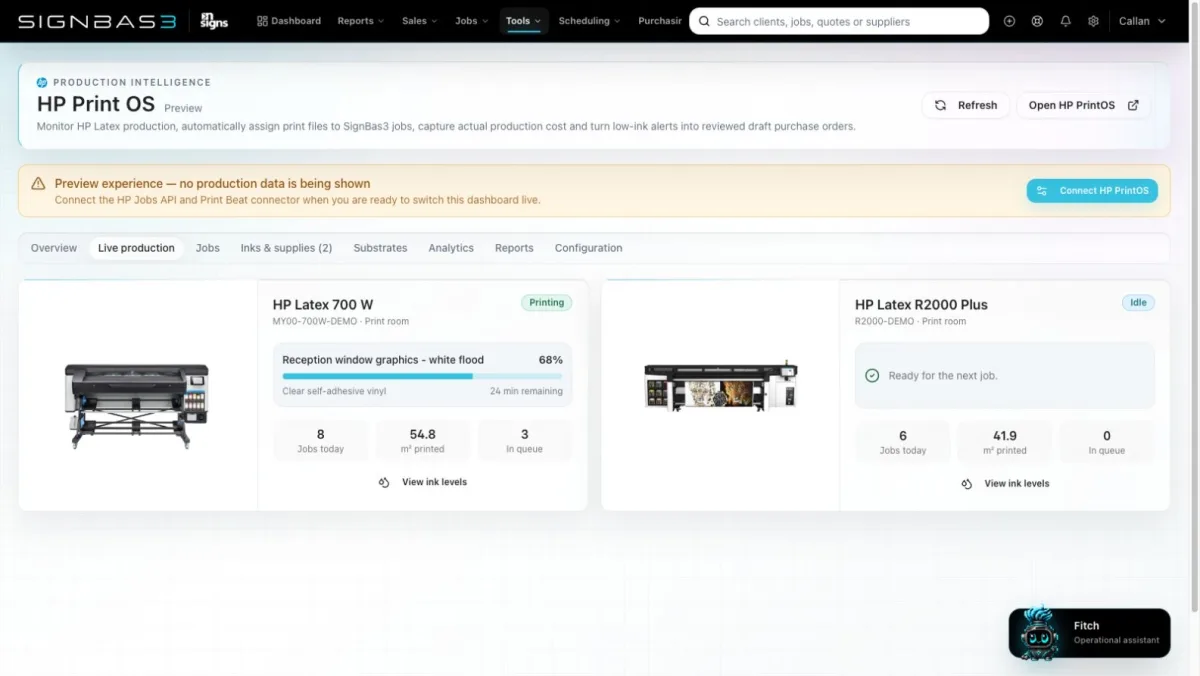Click the Preview tag beside HP Print OS
Image resolution: width=1200 pixels, height=676 pixels.
[x=183, y=108]
